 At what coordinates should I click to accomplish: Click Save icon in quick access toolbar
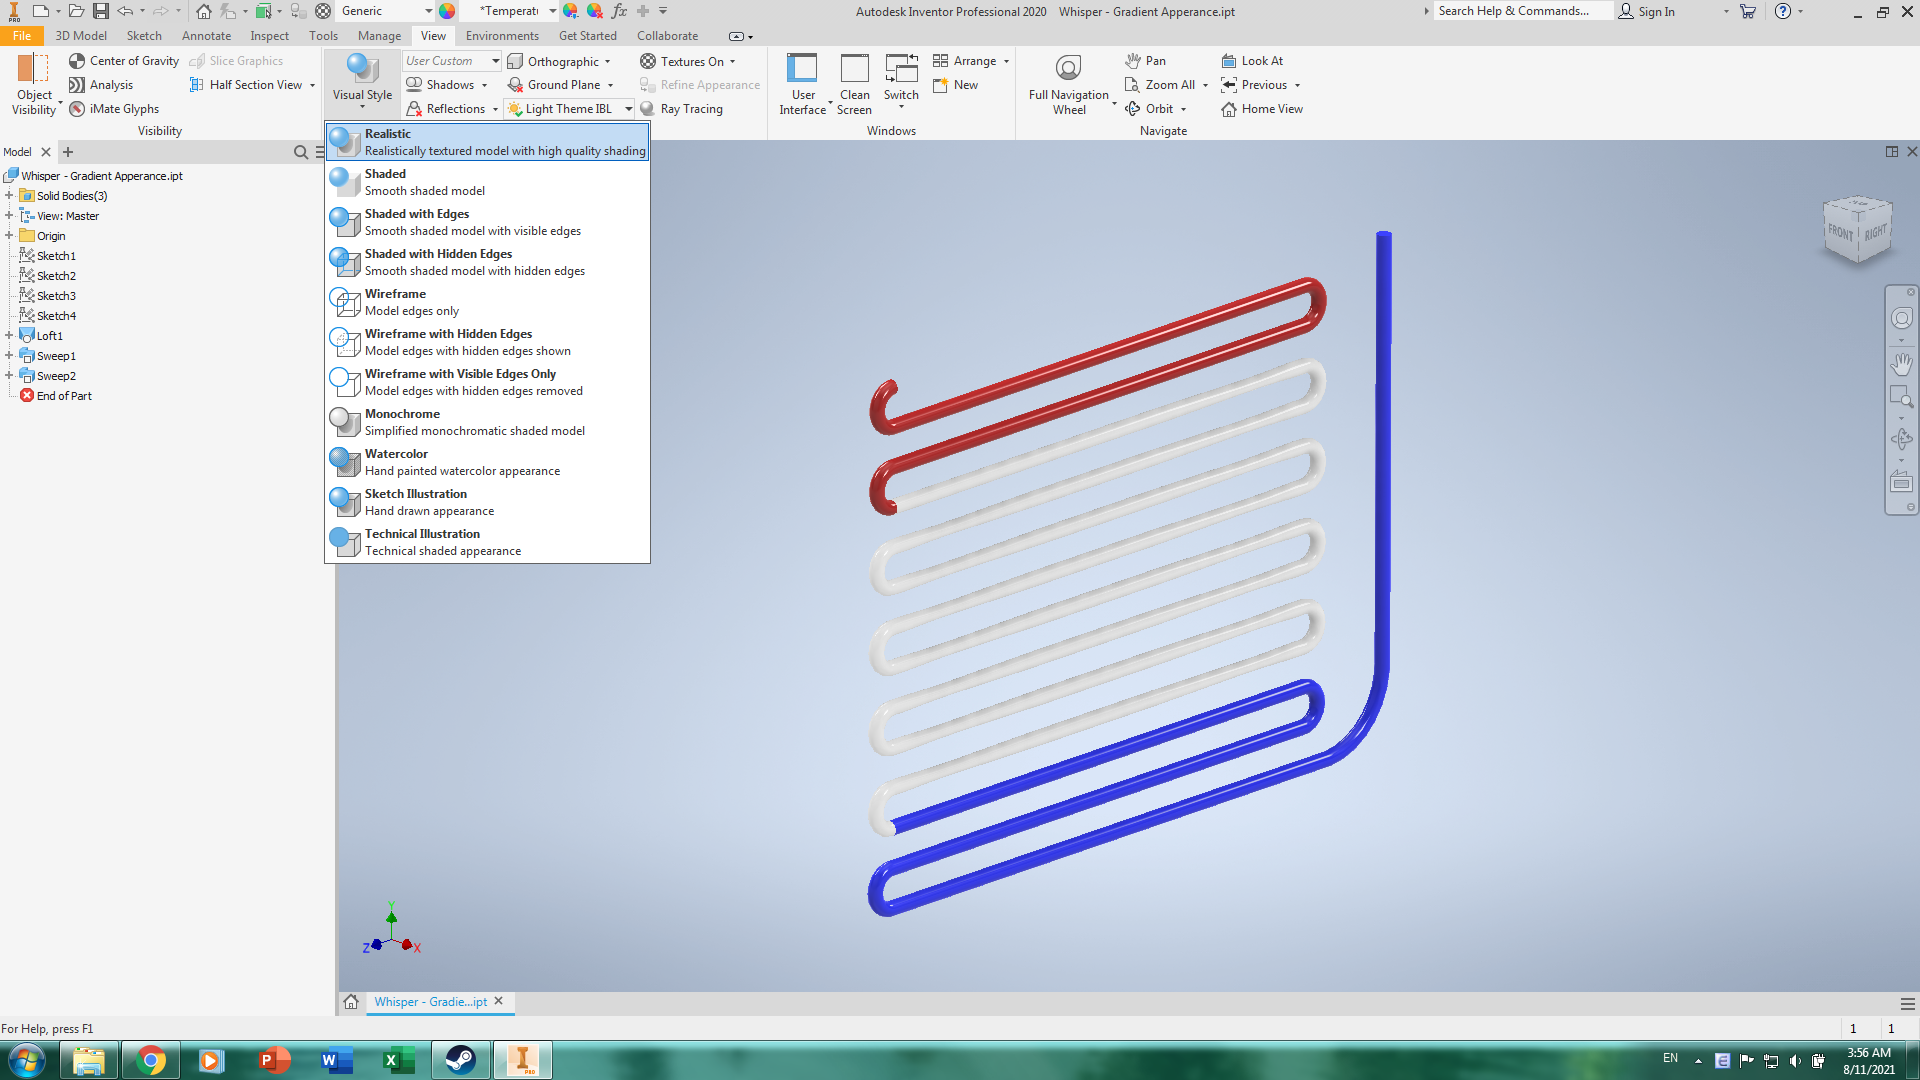(x=100, y=11)
